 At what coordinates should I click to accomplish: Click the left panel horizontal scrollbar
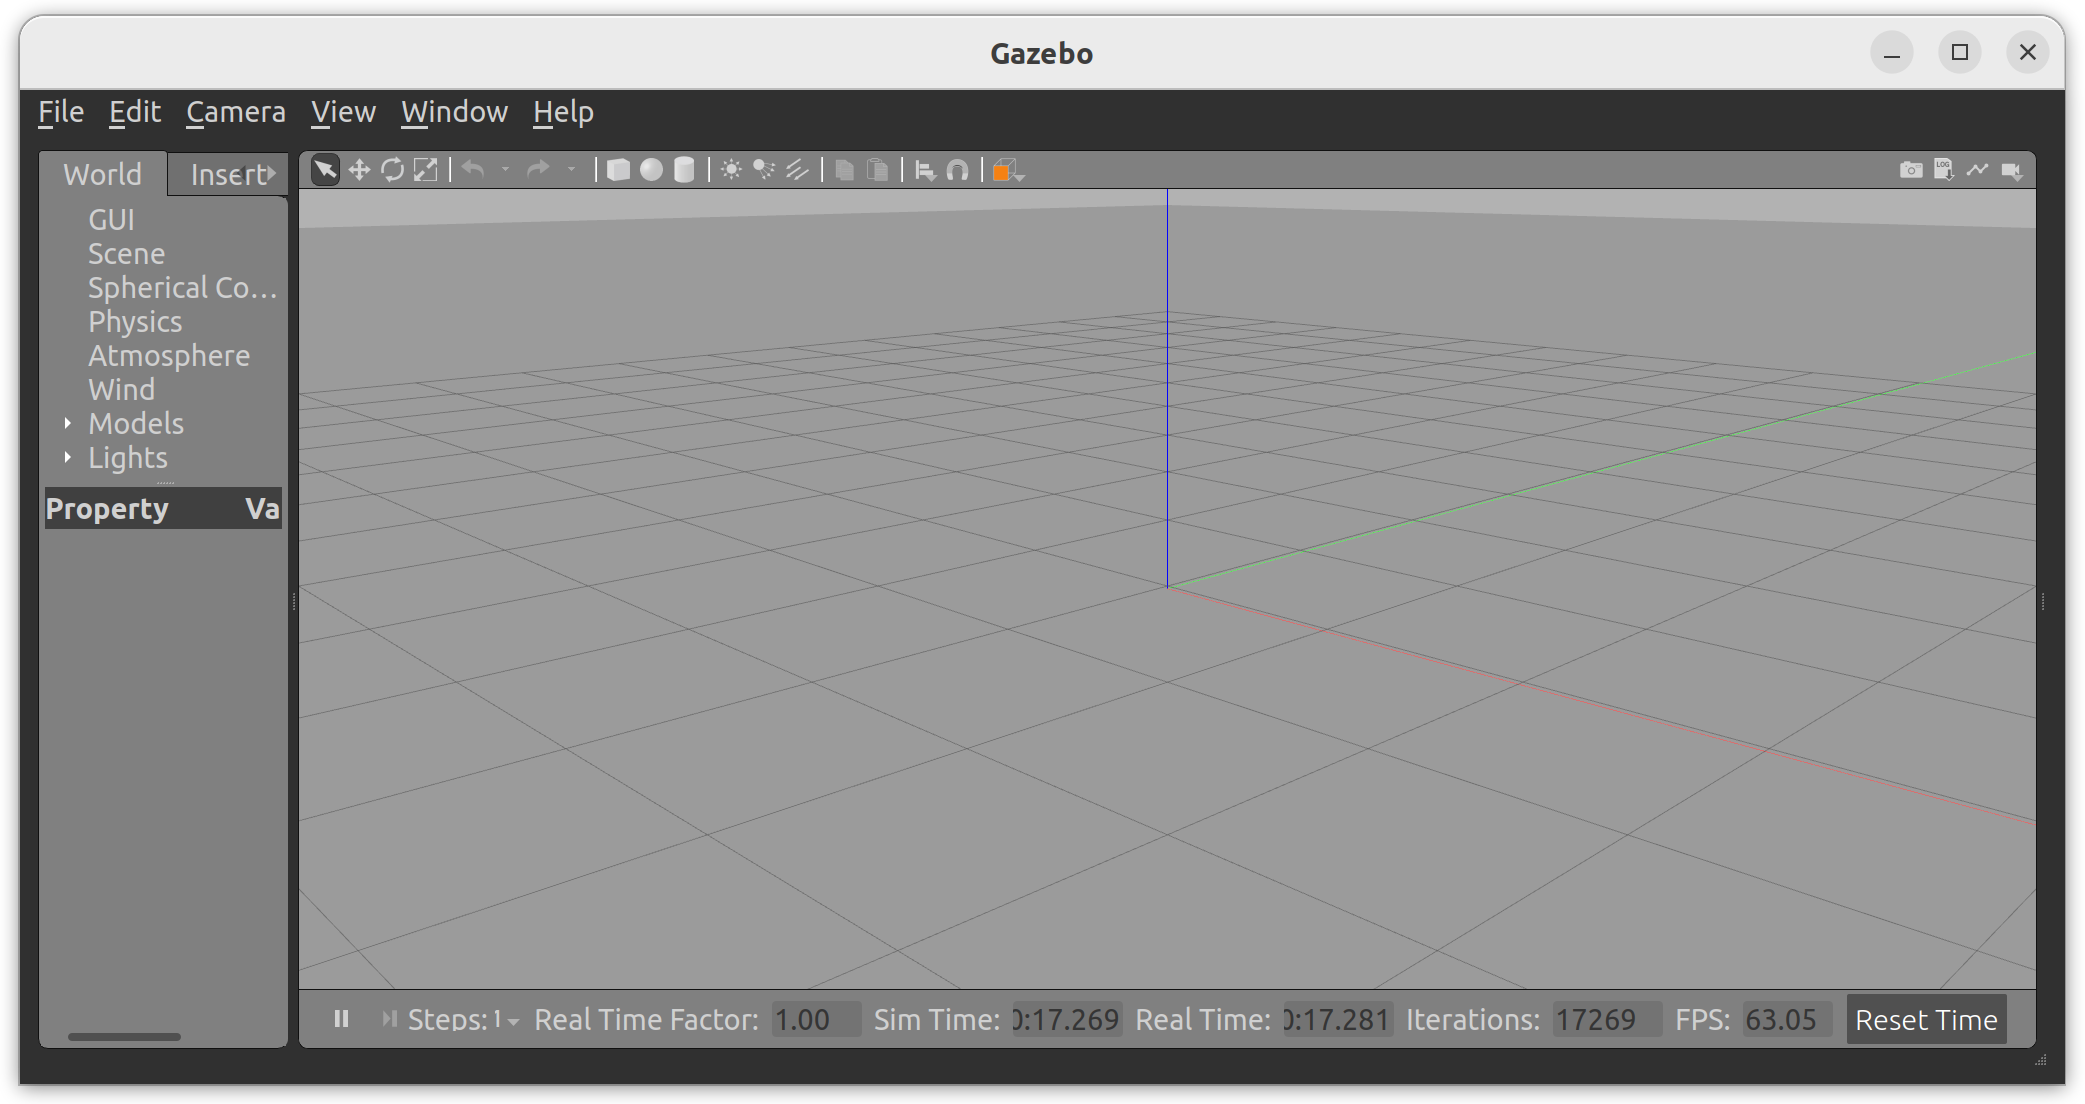[x=124, y=1036]
